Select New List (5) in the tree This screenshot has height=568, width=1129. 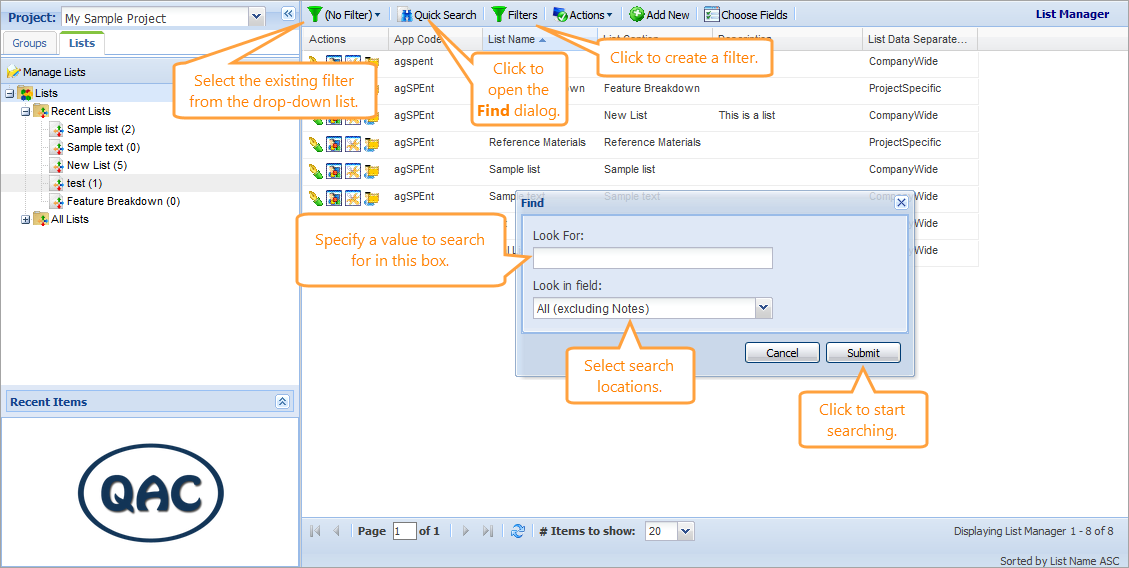(96, 166)
